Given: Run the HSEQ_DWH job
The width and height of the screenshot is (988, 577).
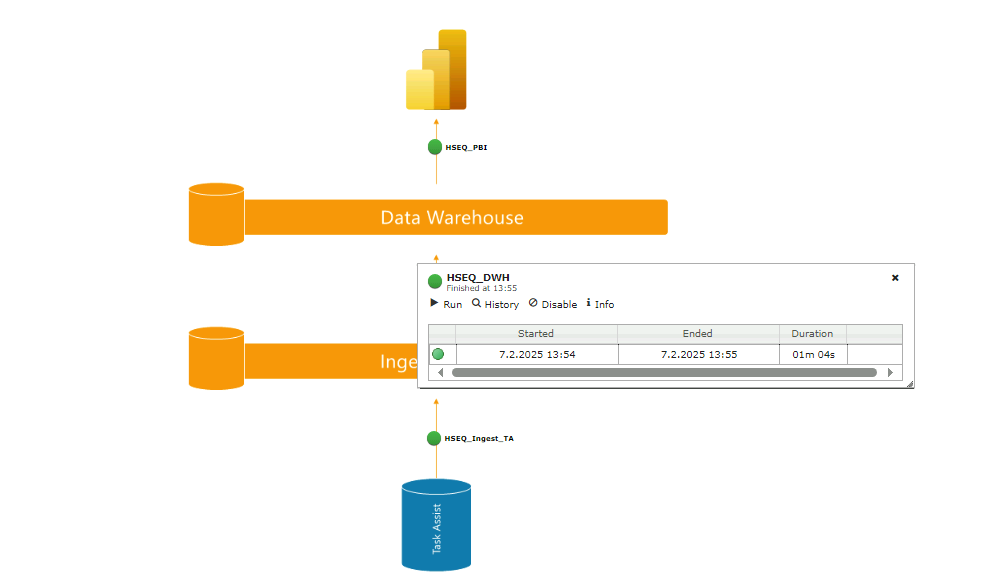Looking at the screenshot, I should click(445, 304).
